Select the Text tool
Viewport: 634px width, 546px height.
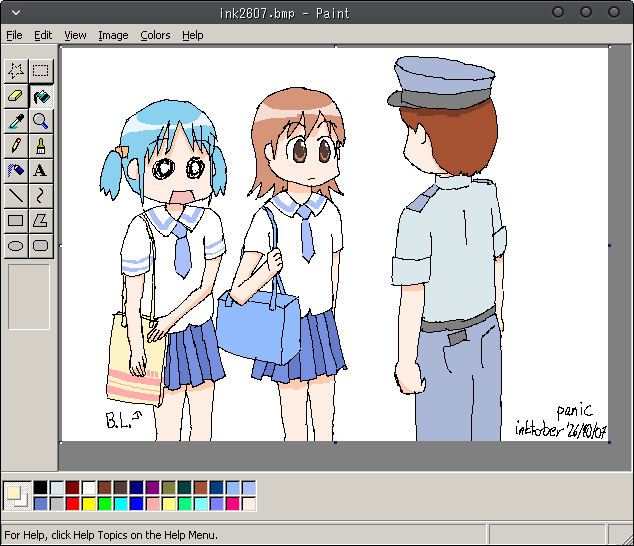[41, 171]
